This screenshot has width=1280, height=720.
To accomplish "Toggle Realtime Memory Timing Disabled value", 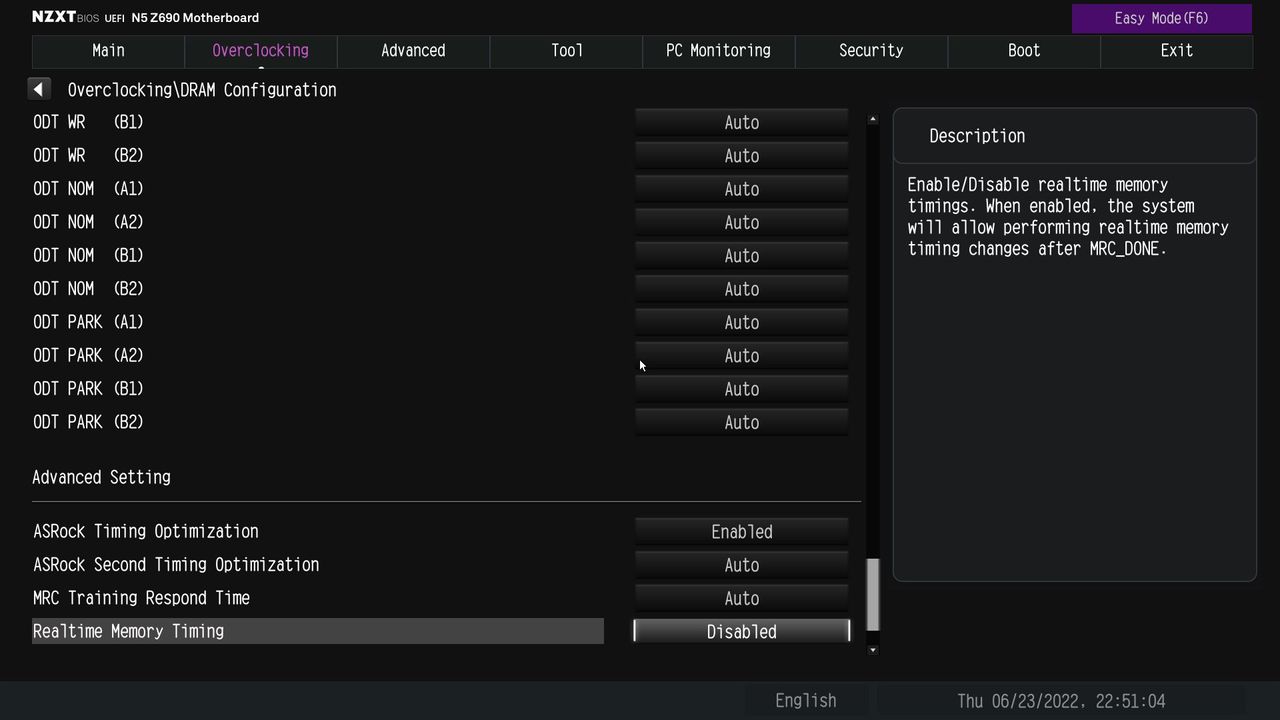I will (741, 631).
